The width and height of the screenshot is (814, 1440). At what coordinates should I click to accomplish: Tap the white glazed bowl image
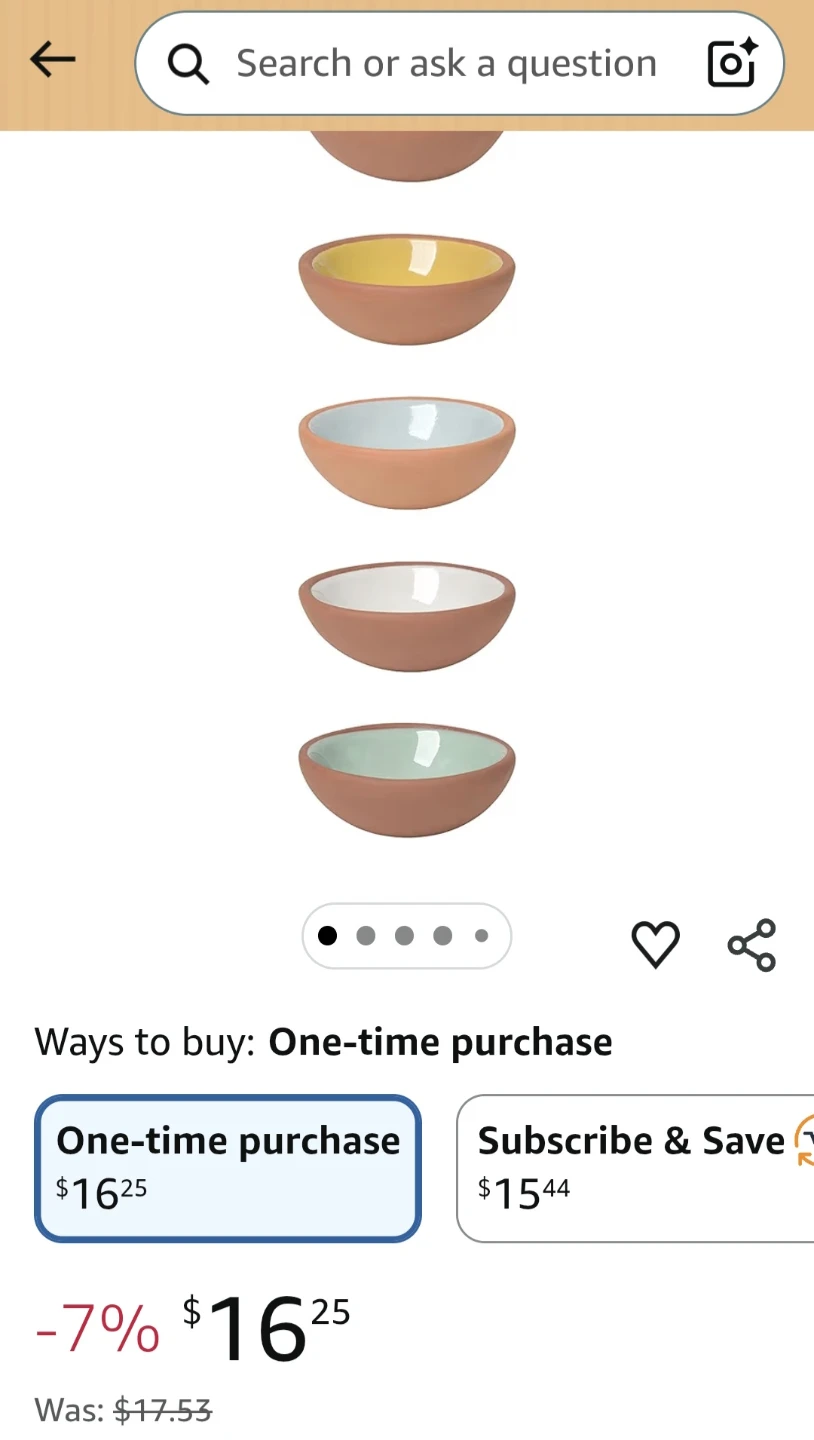tap(407, 616)
